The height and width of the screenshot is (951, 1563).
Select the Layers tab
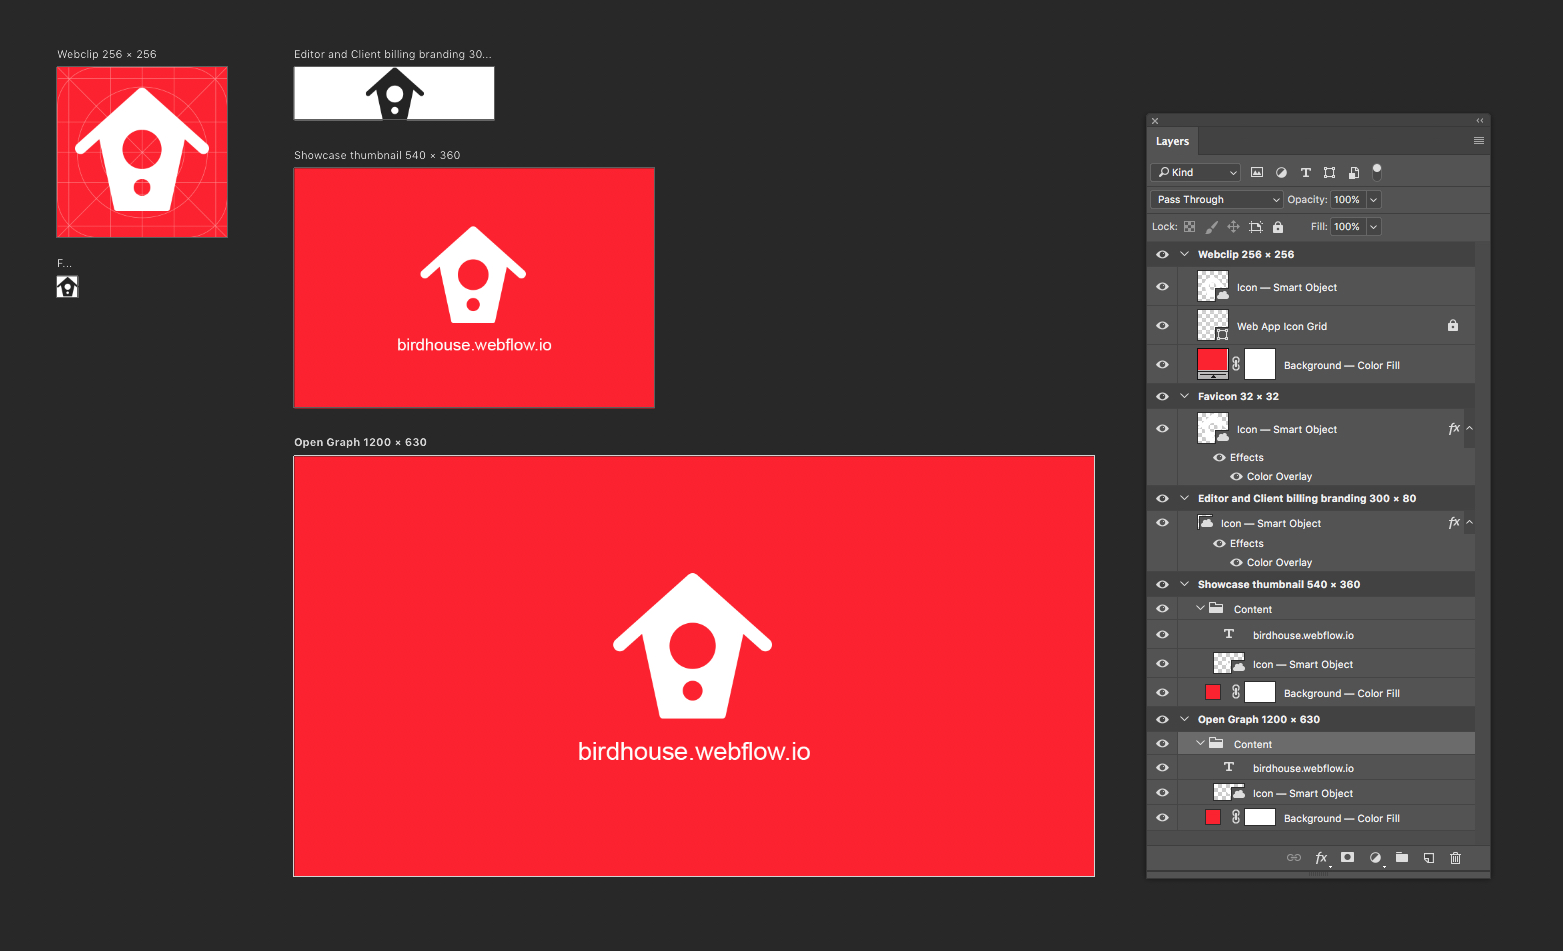pyautogui.click(x=1172, y=142)
